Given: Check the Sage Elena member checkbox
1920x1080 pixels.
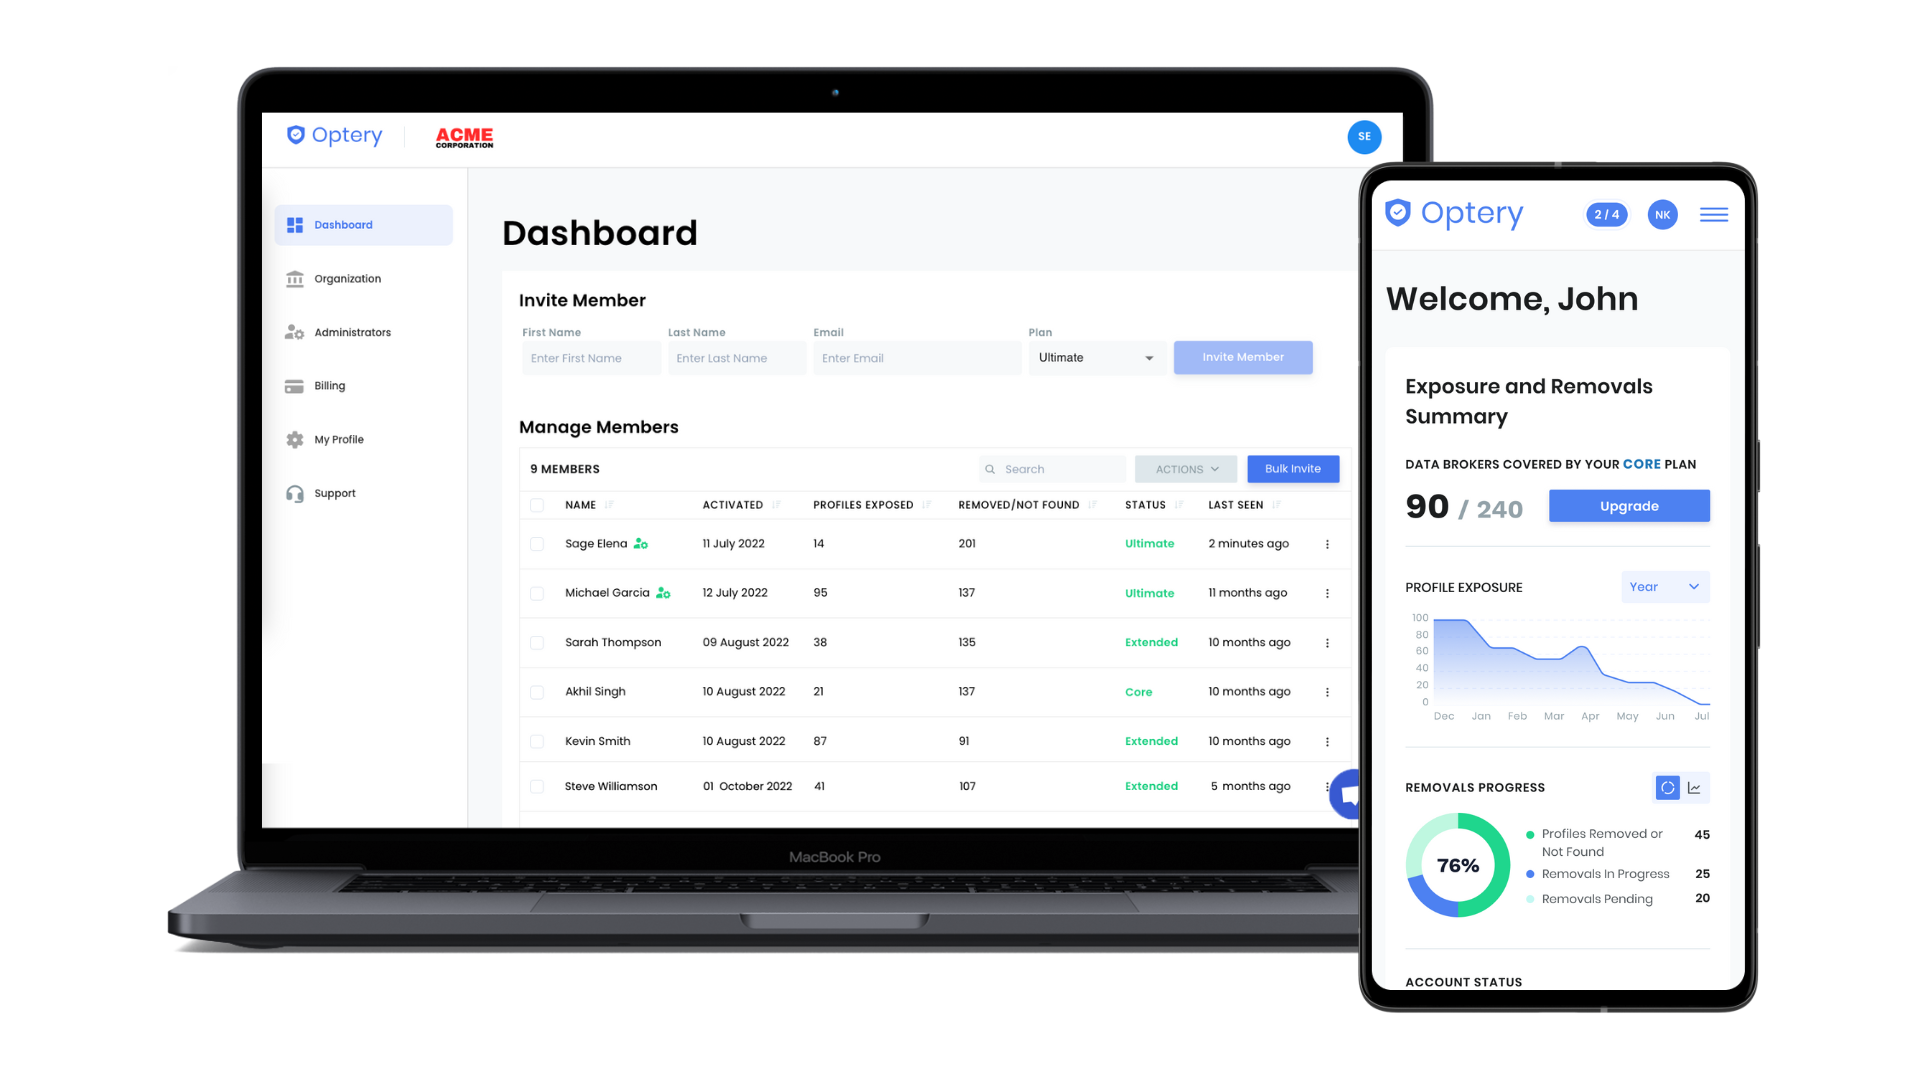Looking at the screenshot, I should [537, 543].
